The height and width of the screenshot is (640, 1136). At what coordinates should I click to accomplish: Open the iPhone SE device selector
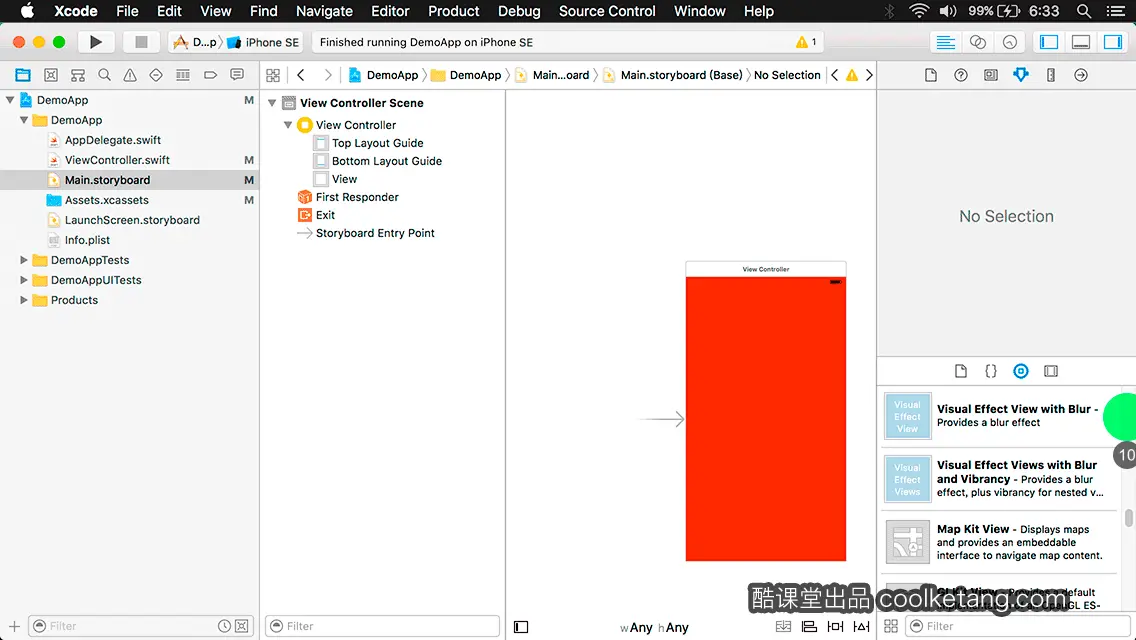point(264,42)
